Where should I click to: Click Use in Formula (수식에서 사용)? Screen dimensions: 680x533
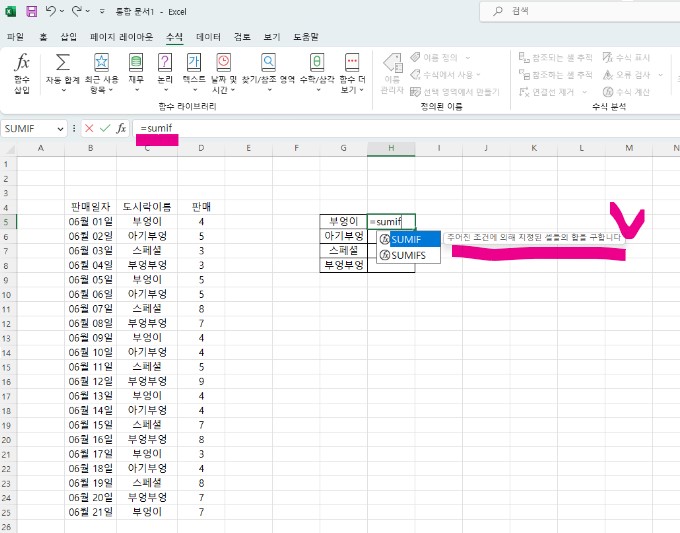click(x=445, y=75)
